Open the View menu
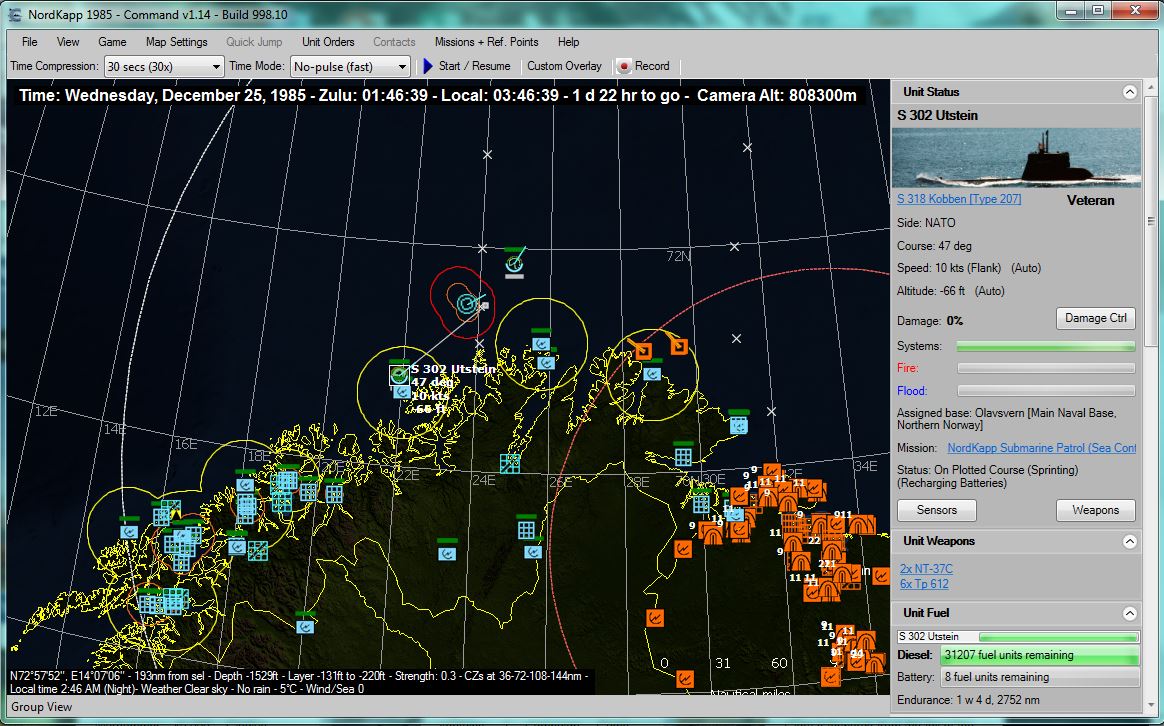Image resolution: width=1164 pixels, height=726 pixels. click(68, 42)
